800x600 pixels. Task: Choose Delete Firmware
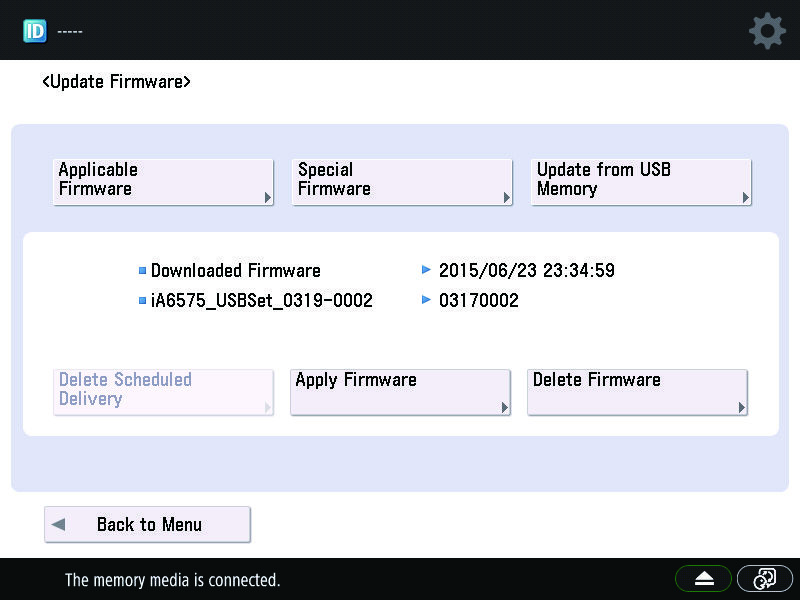(637, 392)
